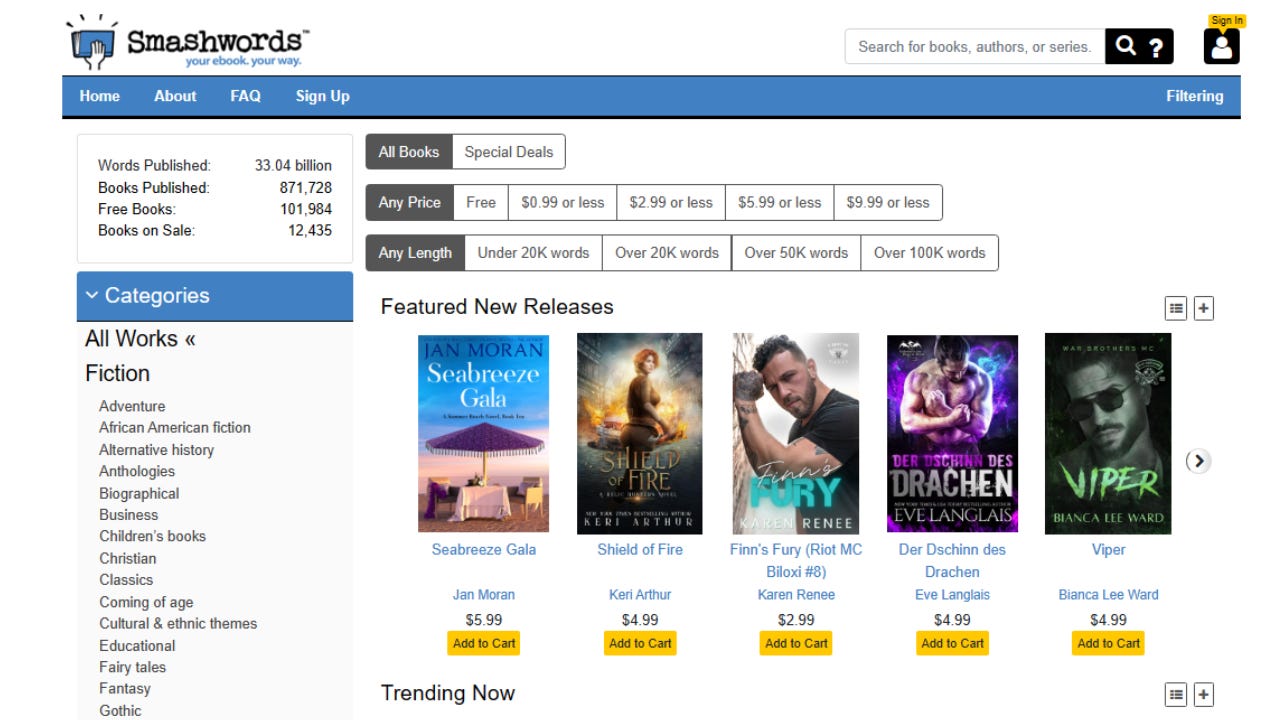Open the About page from the navbar
Image resolution: width=1280 pixels, height=720 pixels.
(175, 96)
